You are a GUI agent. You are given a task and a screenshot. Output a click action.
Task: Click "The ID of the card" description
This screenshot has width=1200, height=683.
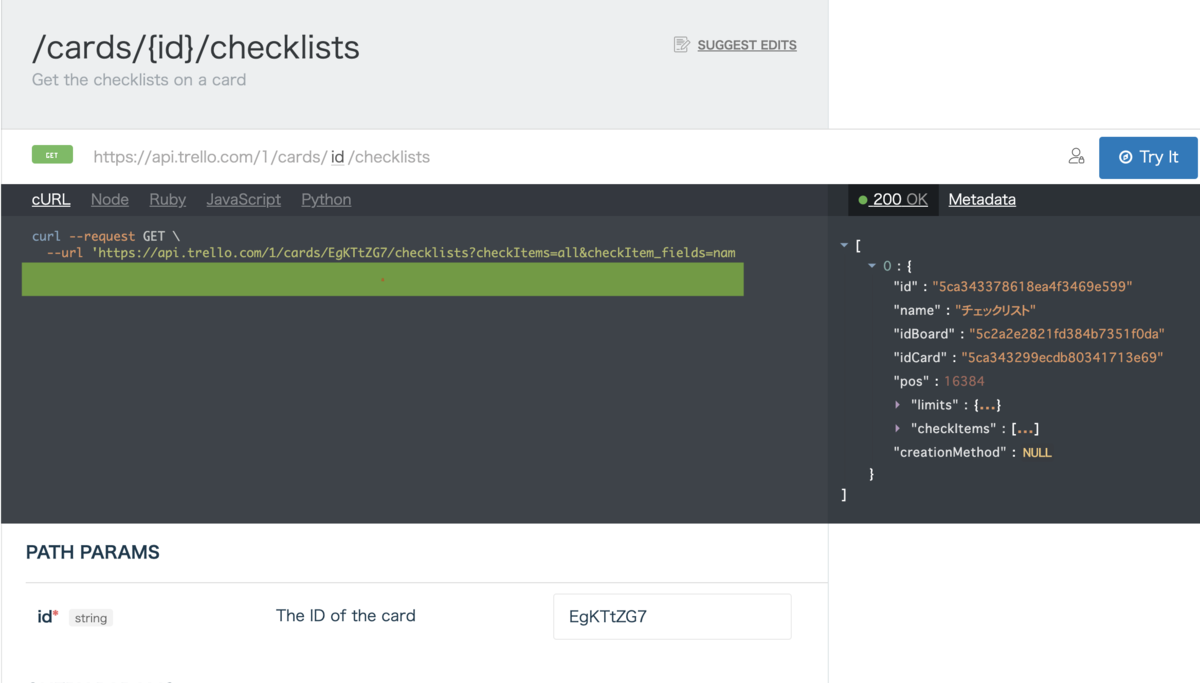pos(346,616)
